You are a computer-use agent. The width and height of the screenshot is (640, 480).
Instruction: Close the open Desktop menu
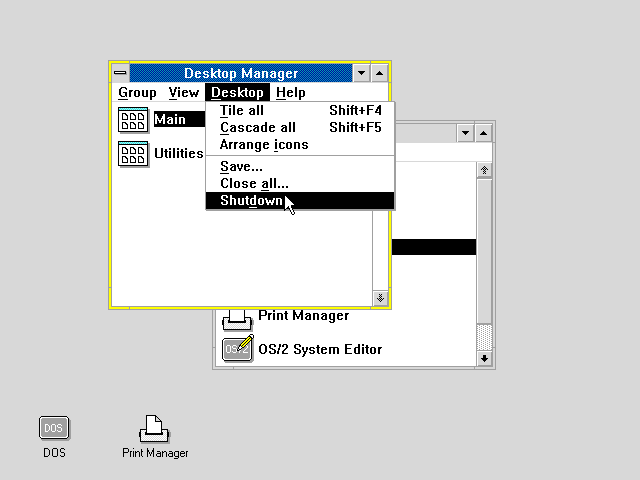237,93
